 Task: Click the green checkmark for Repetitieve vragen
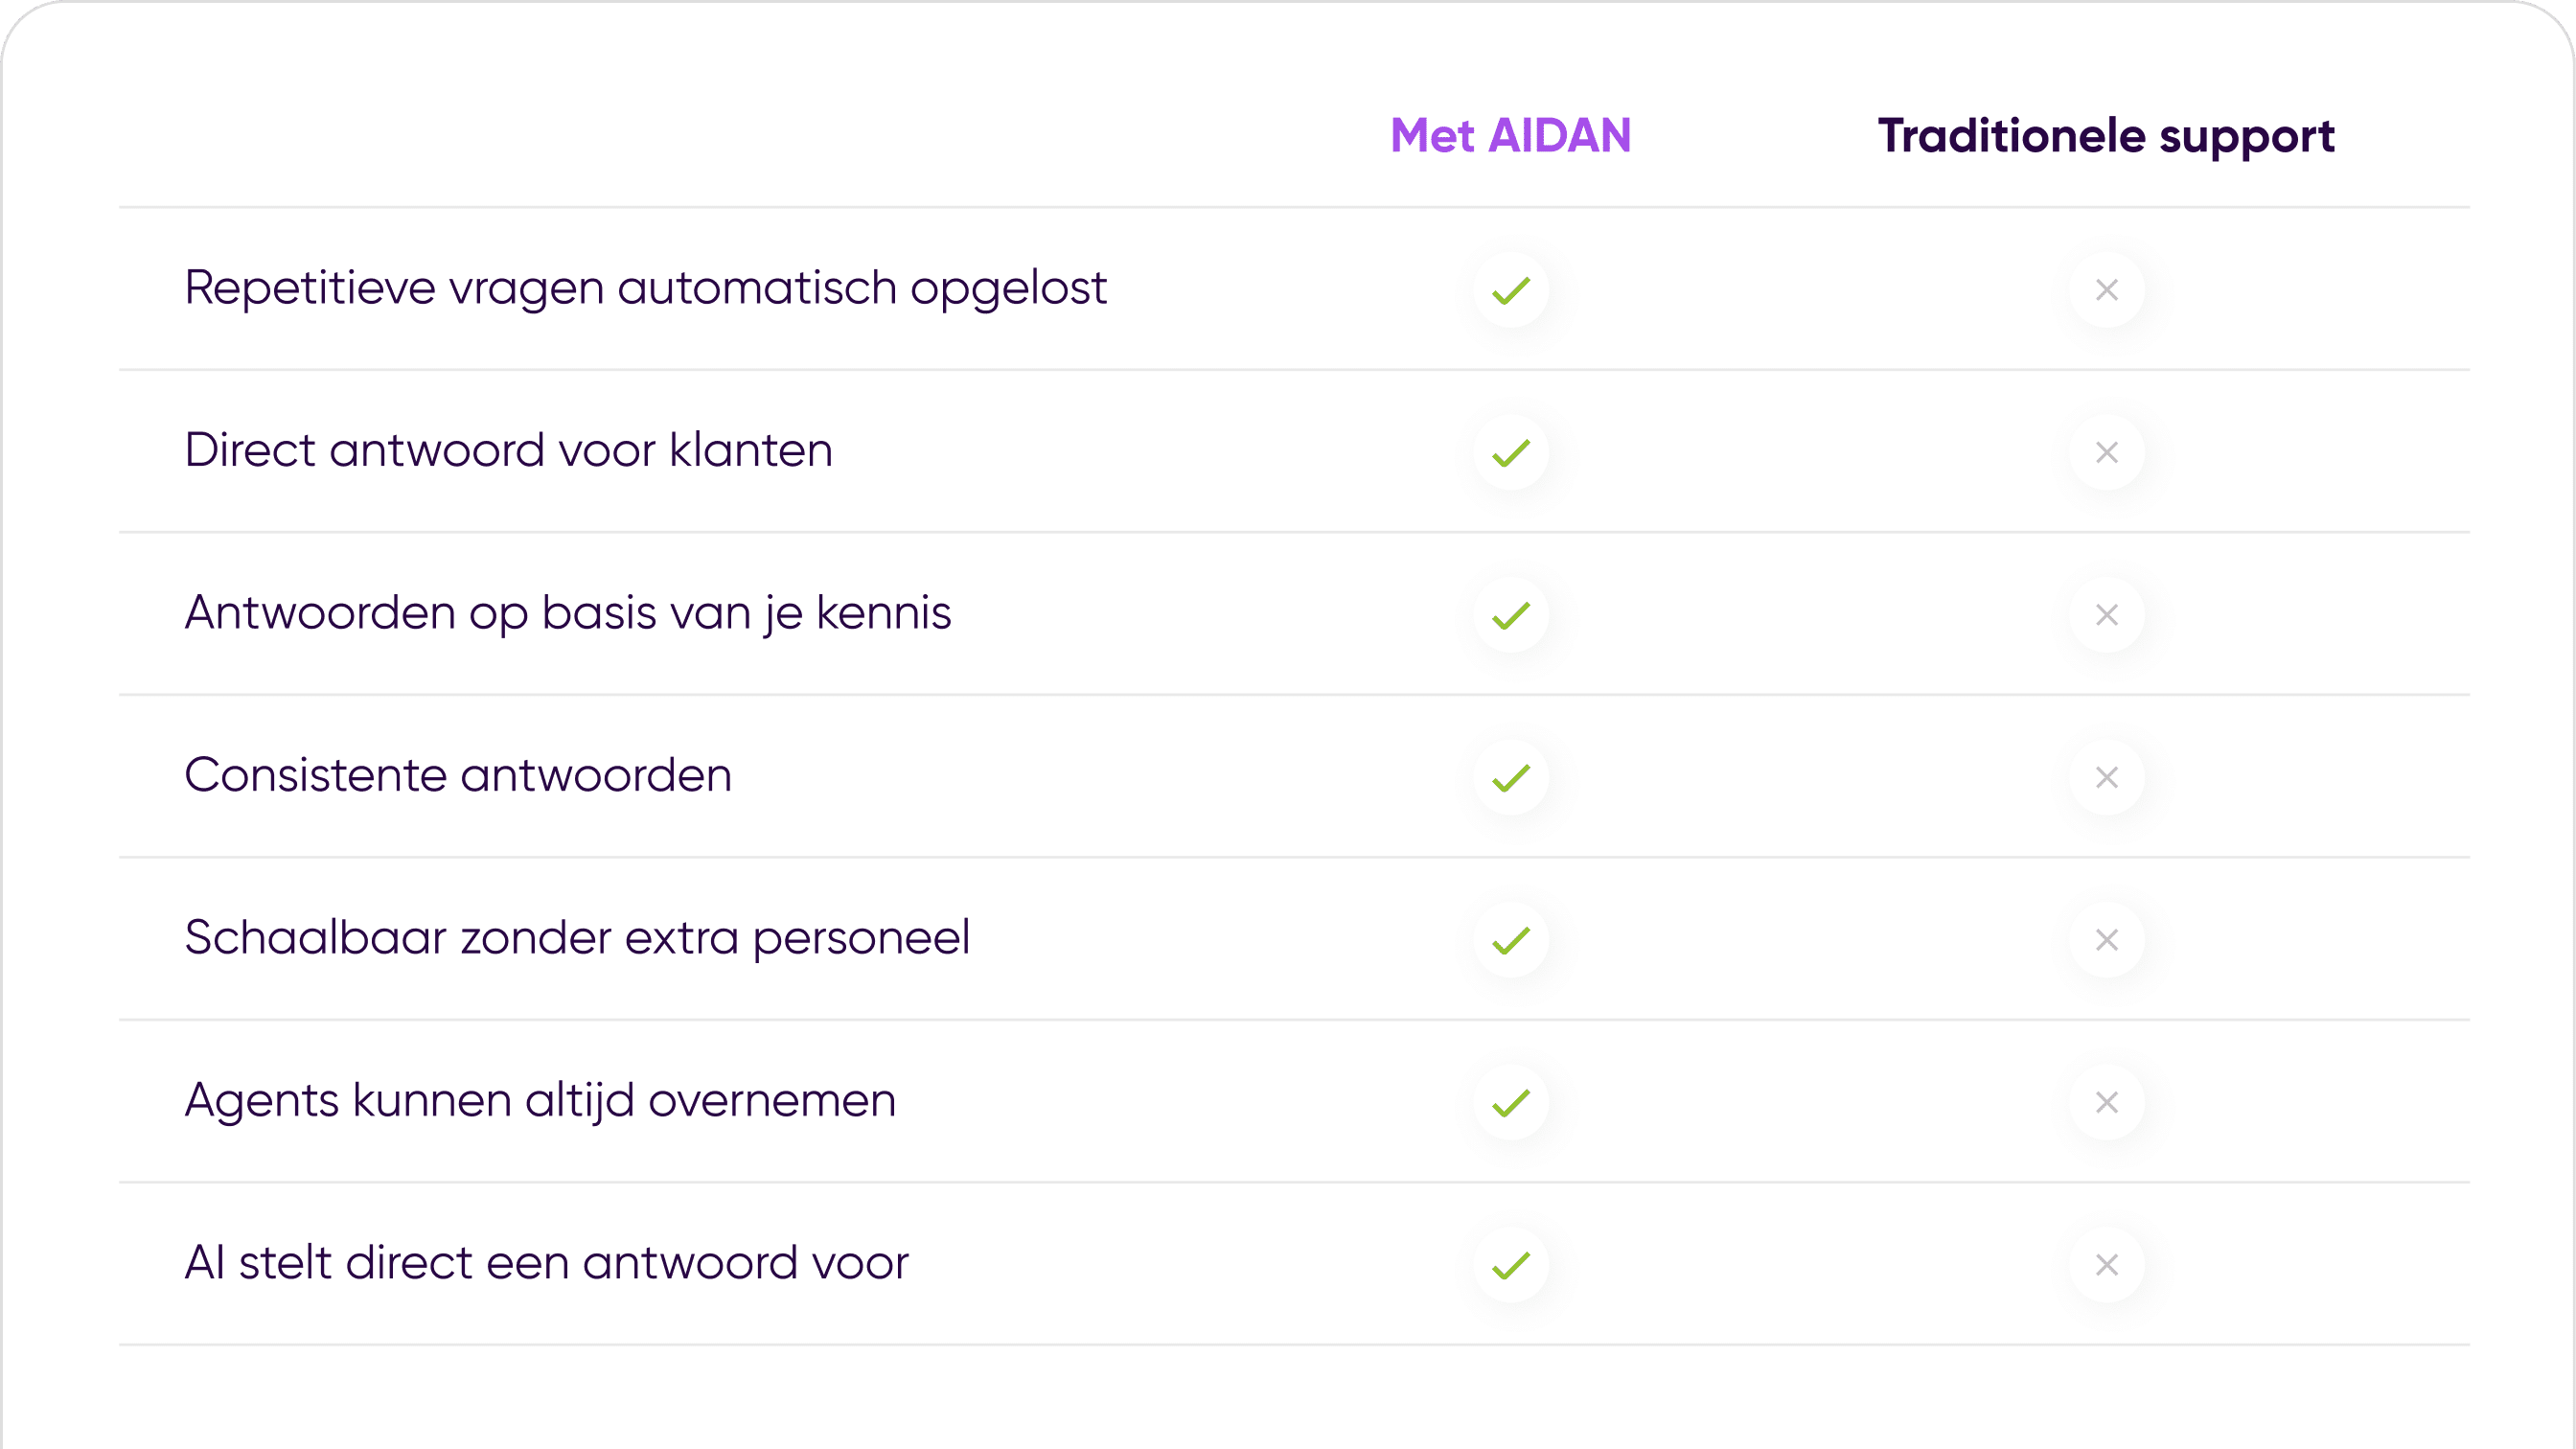coord(1511,290)
